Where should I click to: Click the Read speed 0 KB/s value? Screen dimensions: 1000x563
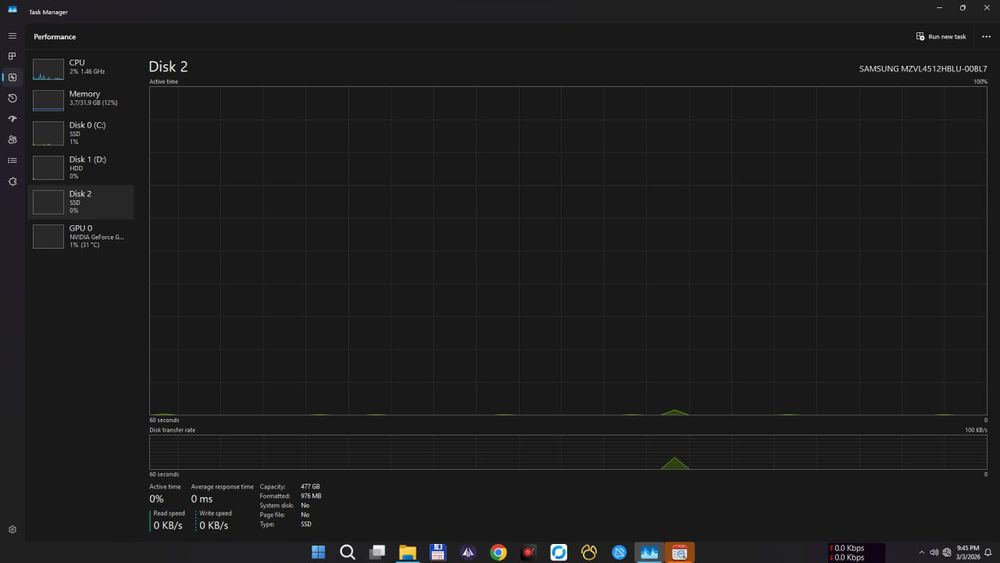(168, 525)
